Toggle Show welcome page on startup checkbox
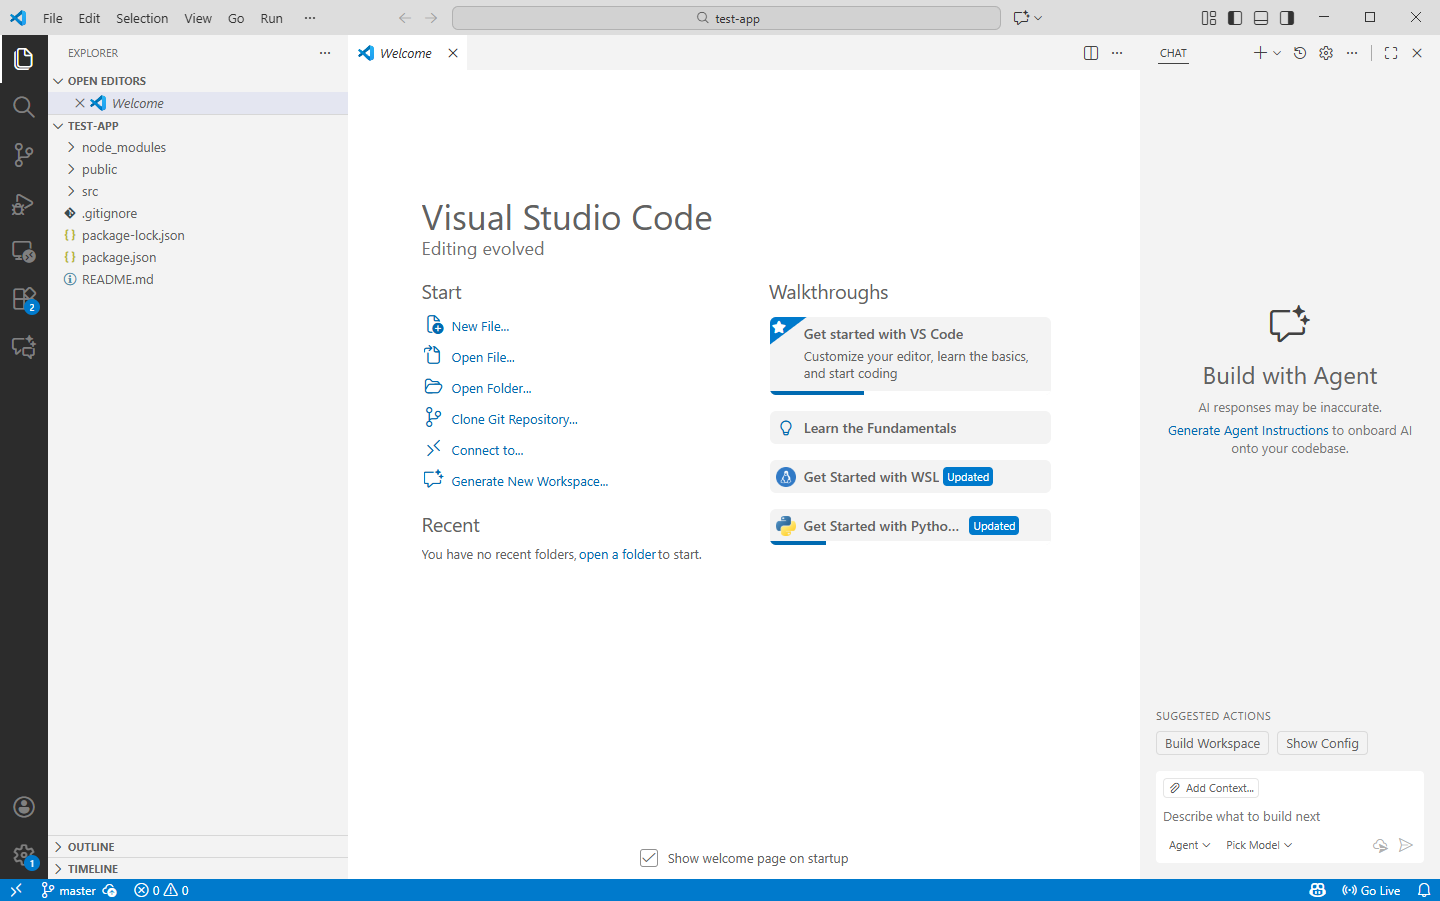Screen dimensions: 1440x901 pyautogui.click(x=649, y=858)
